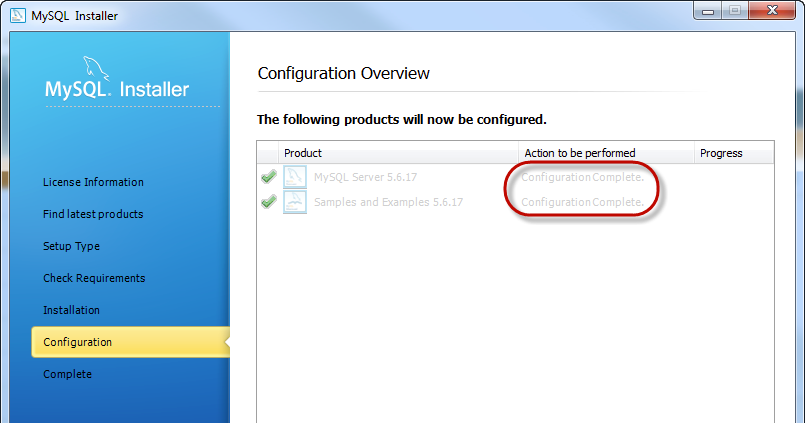Viewport: 805px width, 423px height.
Task: Click Configuration Complete status for MySQL Server
Action: point(582,177)
